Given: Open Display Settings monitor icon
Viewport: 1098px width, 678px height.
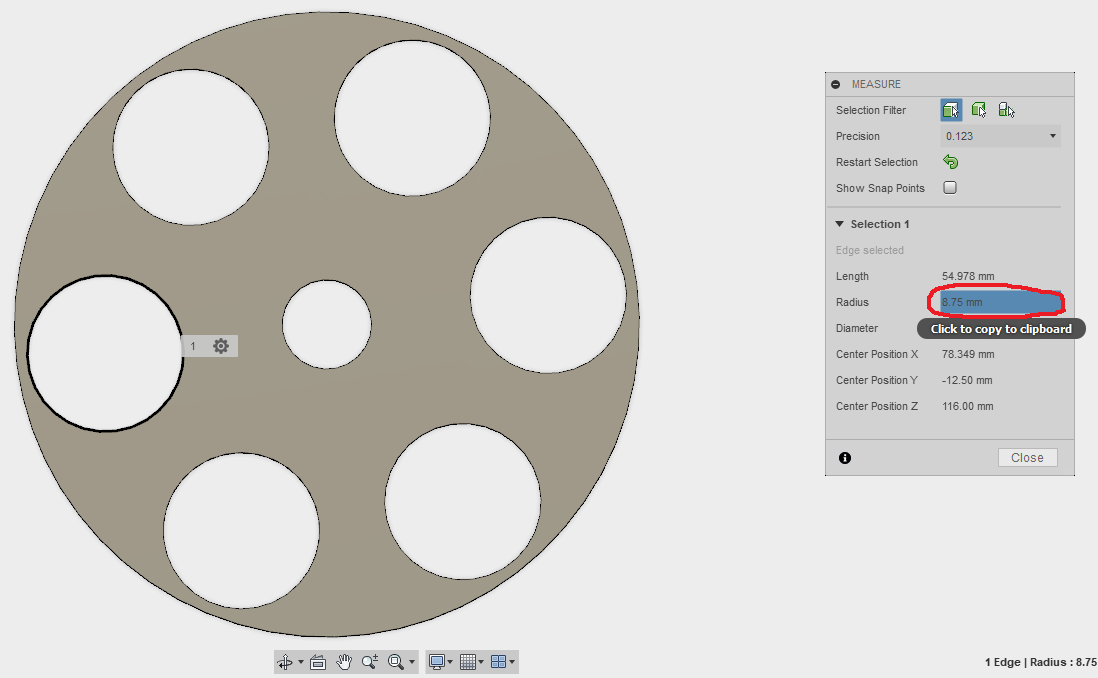Looking at the screenshot, I should (x=437, y=662).
